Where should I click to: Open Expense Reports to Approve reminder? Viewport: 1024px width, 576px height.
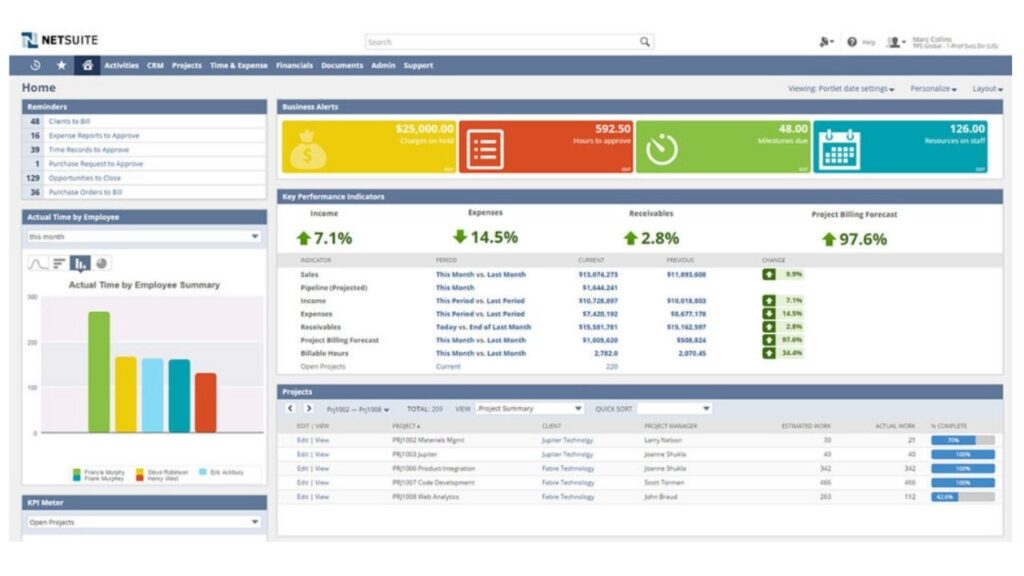click(94, 135)
